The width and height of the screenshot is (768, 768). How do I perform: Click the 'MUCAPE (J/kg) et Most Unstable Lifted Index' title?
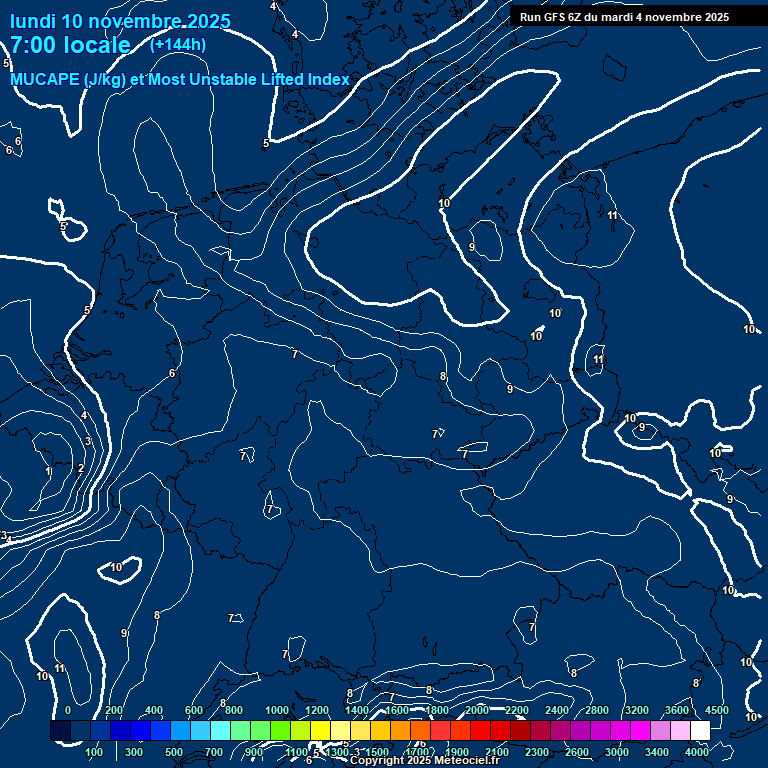point(180,79)
